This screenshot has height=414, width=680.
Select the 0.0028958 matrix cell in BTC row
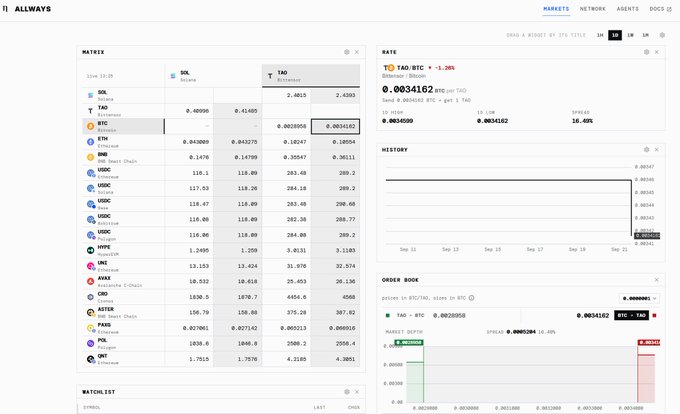(286, 127)
